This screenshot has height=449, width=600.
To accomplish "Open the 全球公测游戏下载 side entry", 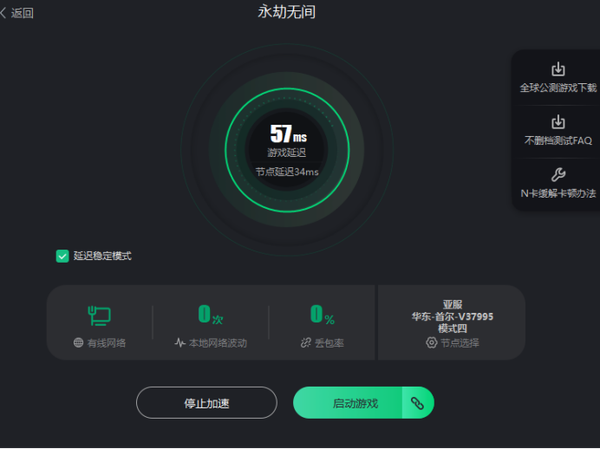I will [x=558, y=78].
